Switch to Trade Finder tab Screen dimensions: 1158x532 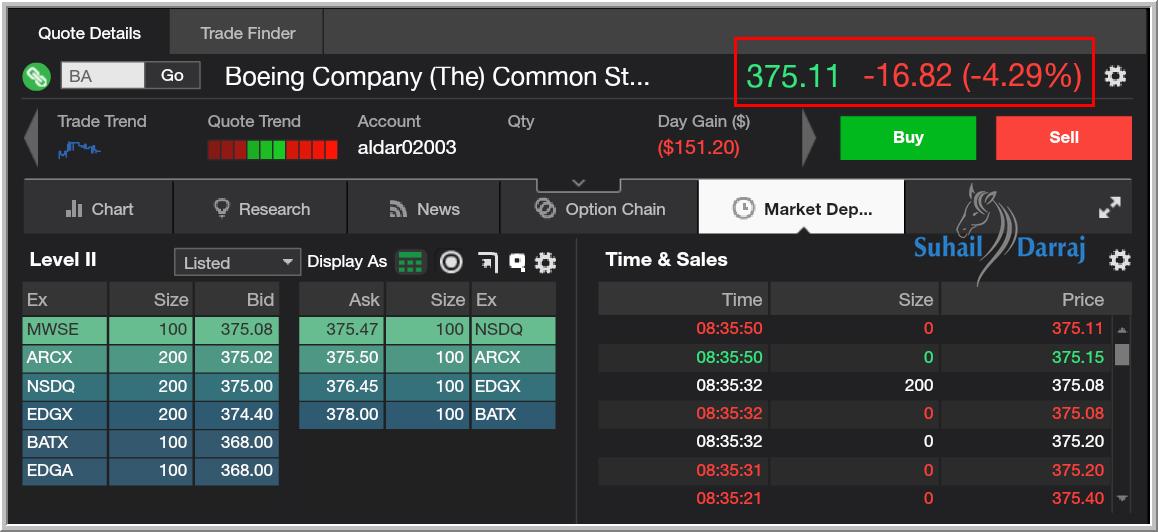click(247, 33)
